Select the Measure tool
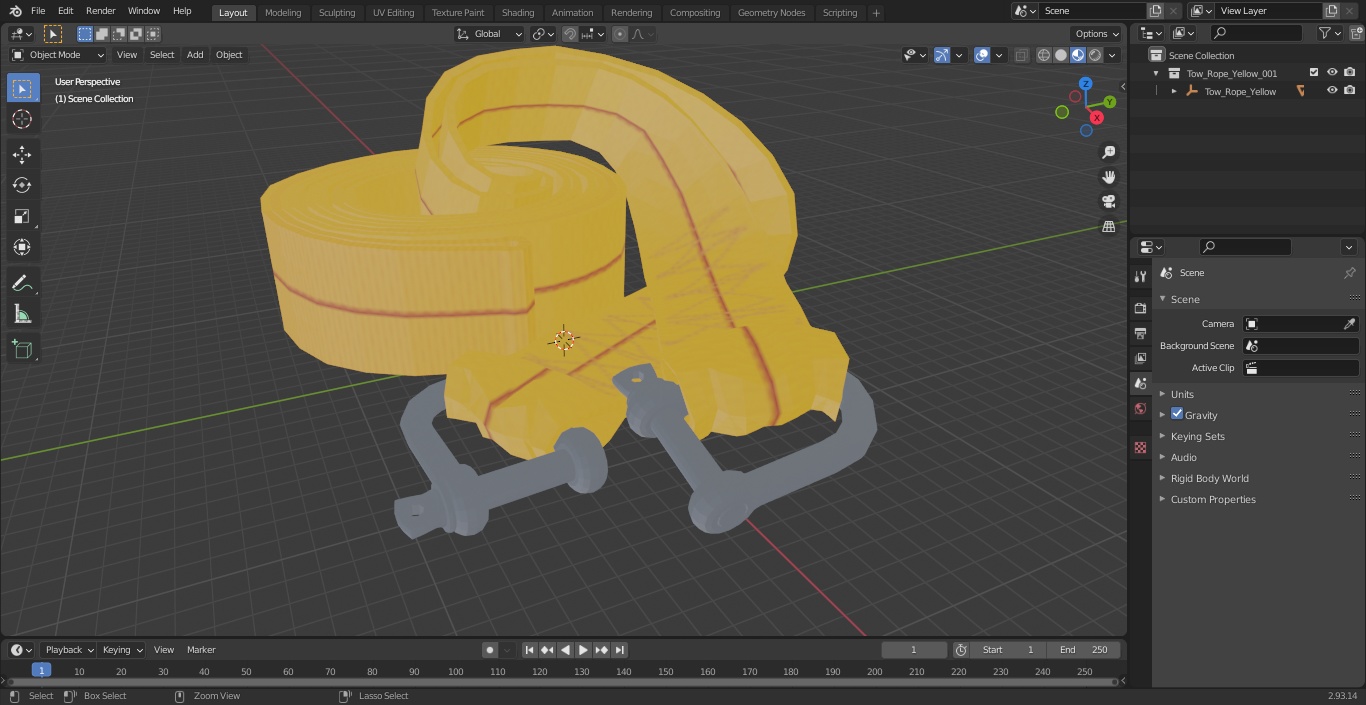 tap(22, 315)
